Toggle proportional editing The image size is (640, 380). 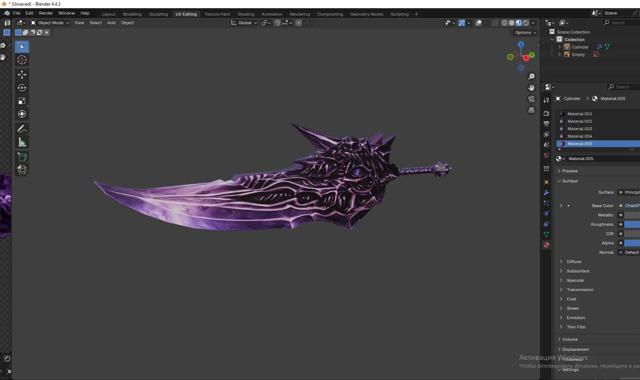click(x=299, y=23)
